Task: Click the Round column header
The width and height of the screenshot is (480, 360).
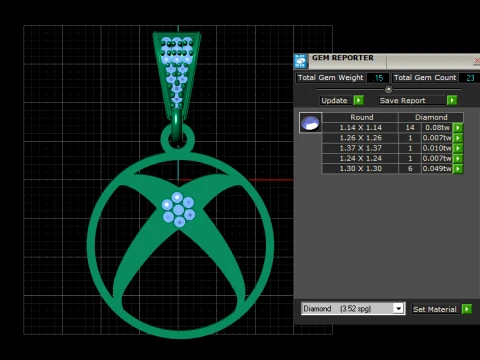Action: pyautogui.click(x=361, y=117)
